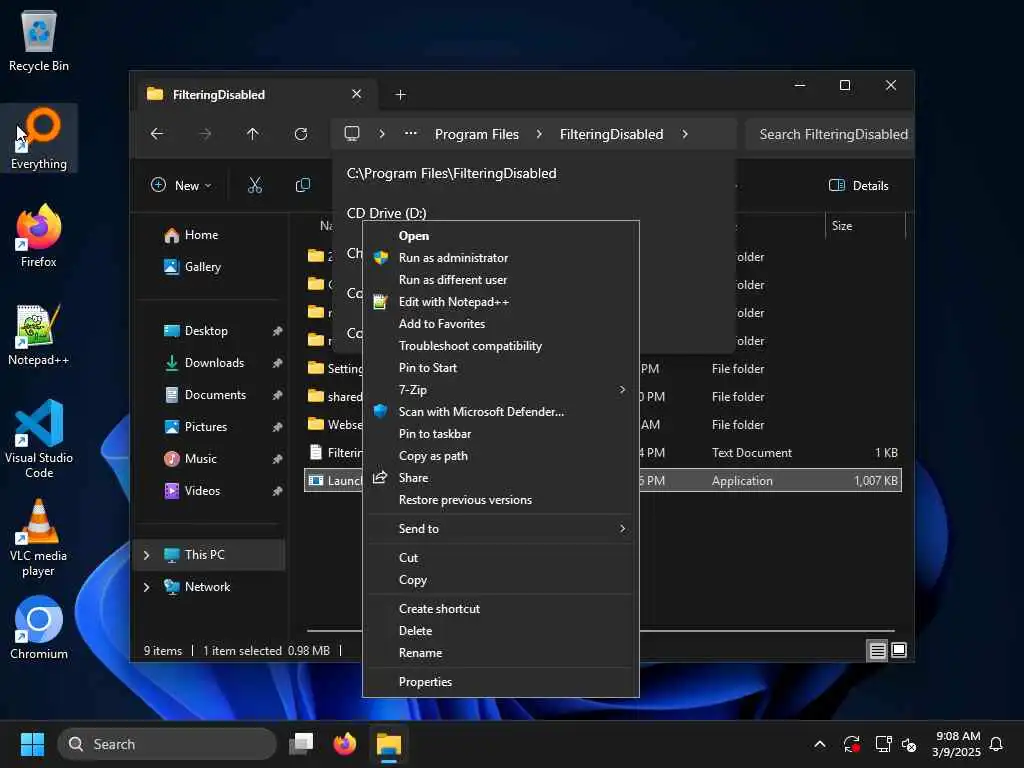The image size is (1024, 768).
Task: Select Copy as path
Action: [x=500, y=456]
